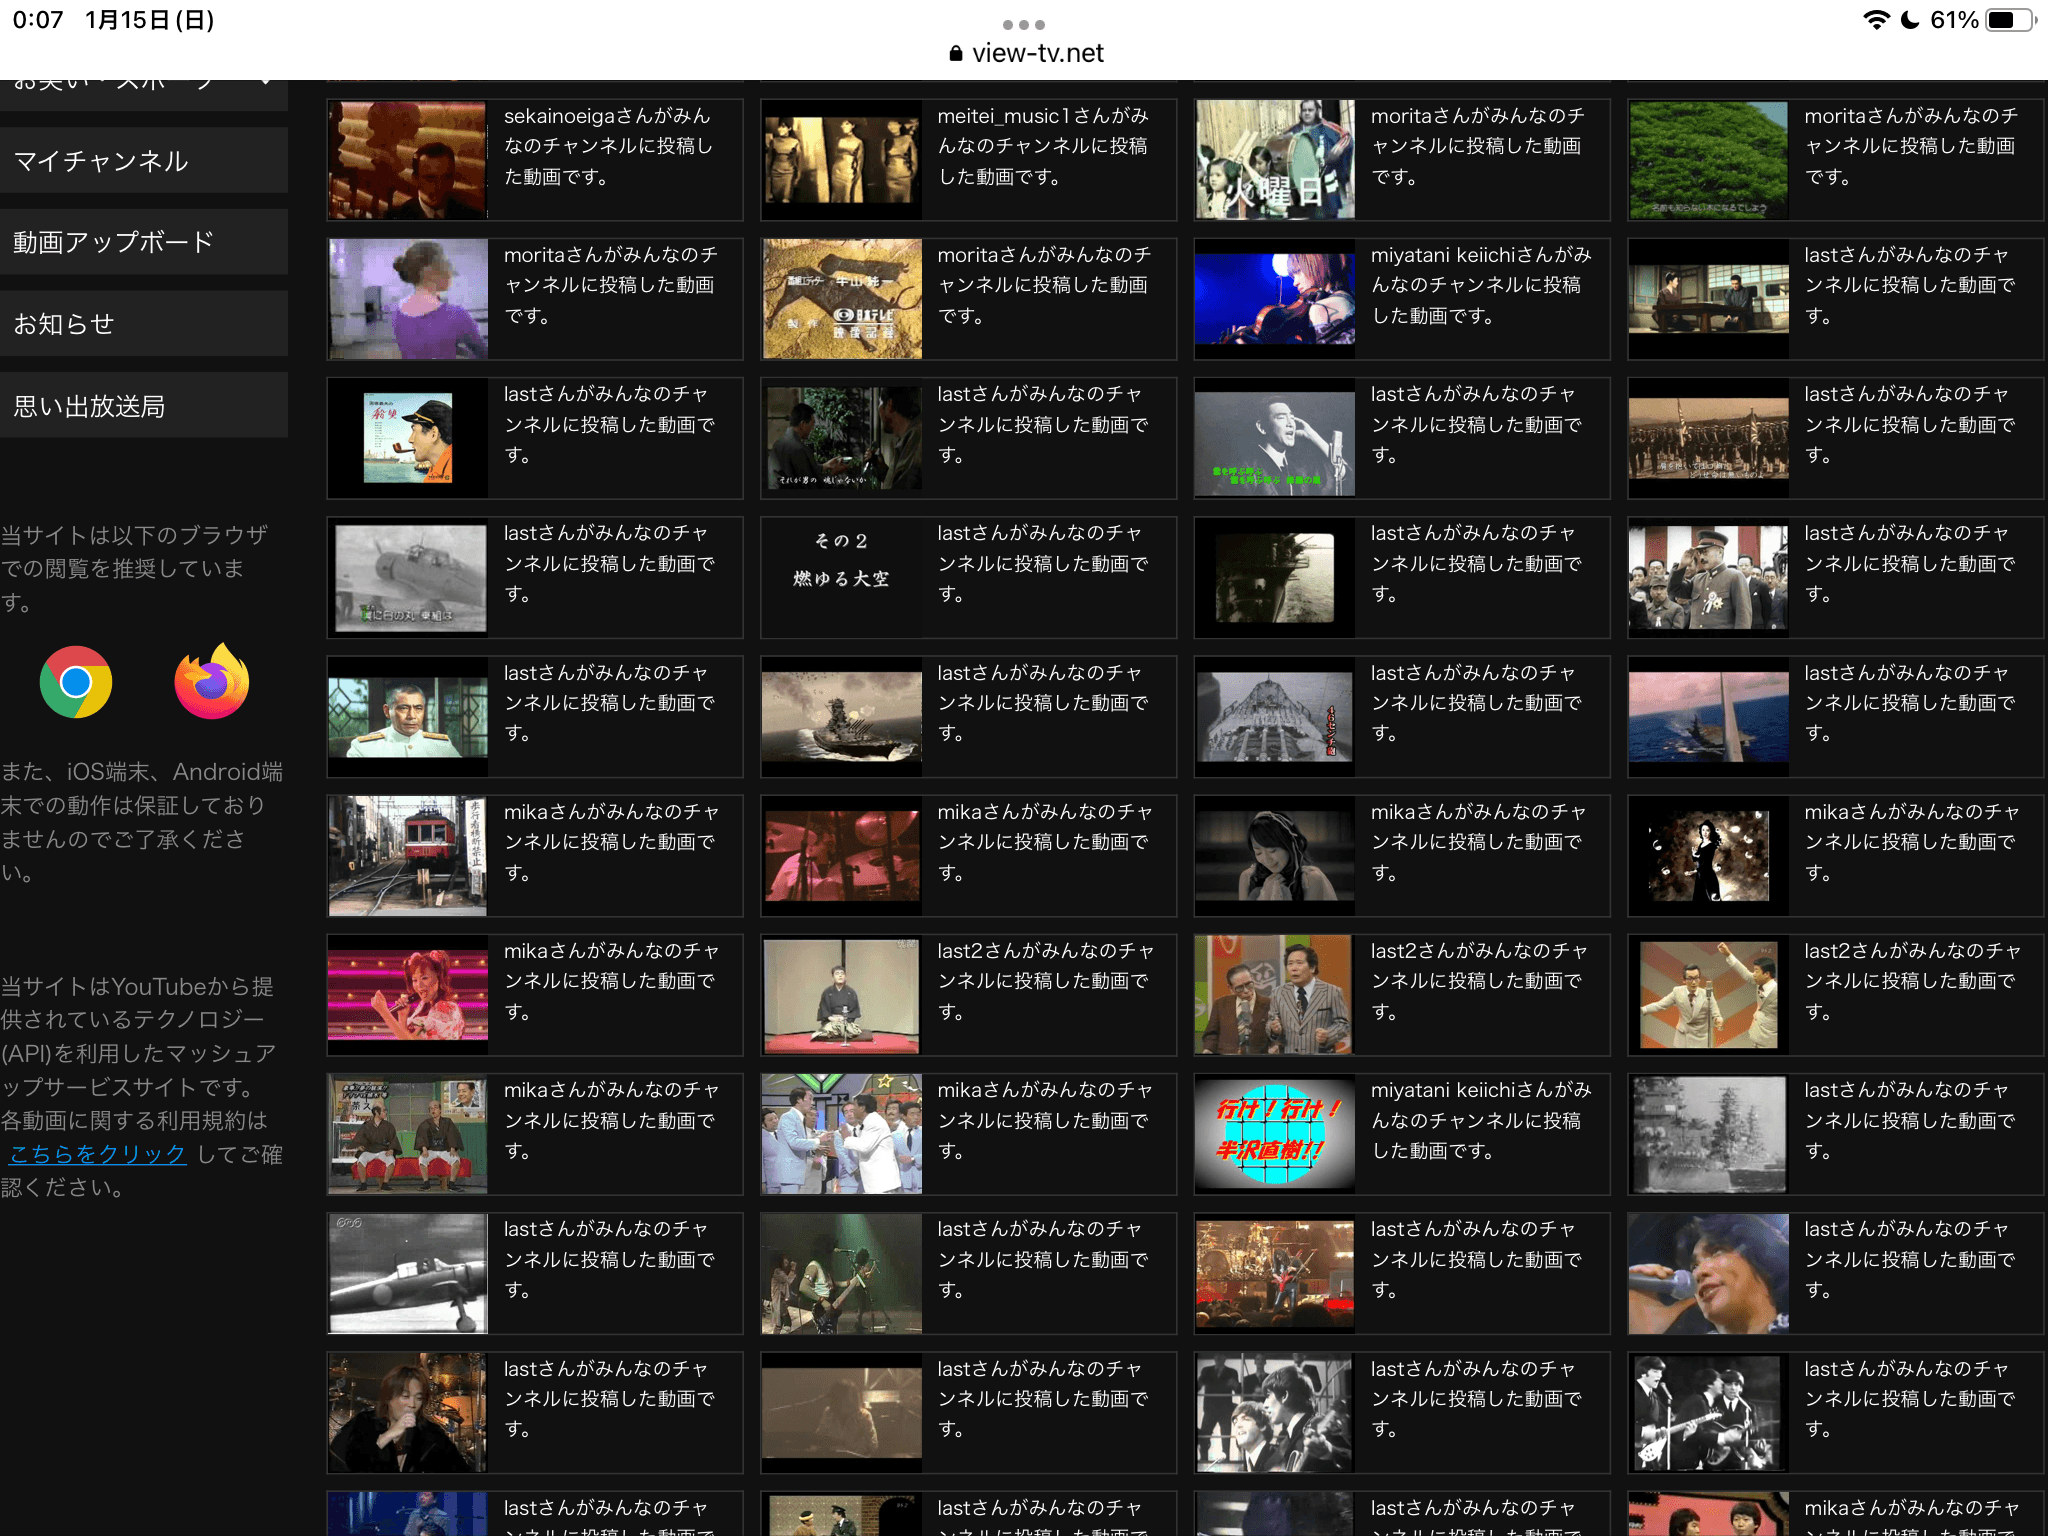Open the 行け!行け!半沢直樹 thumbnail

[x=1275, y=1134]
